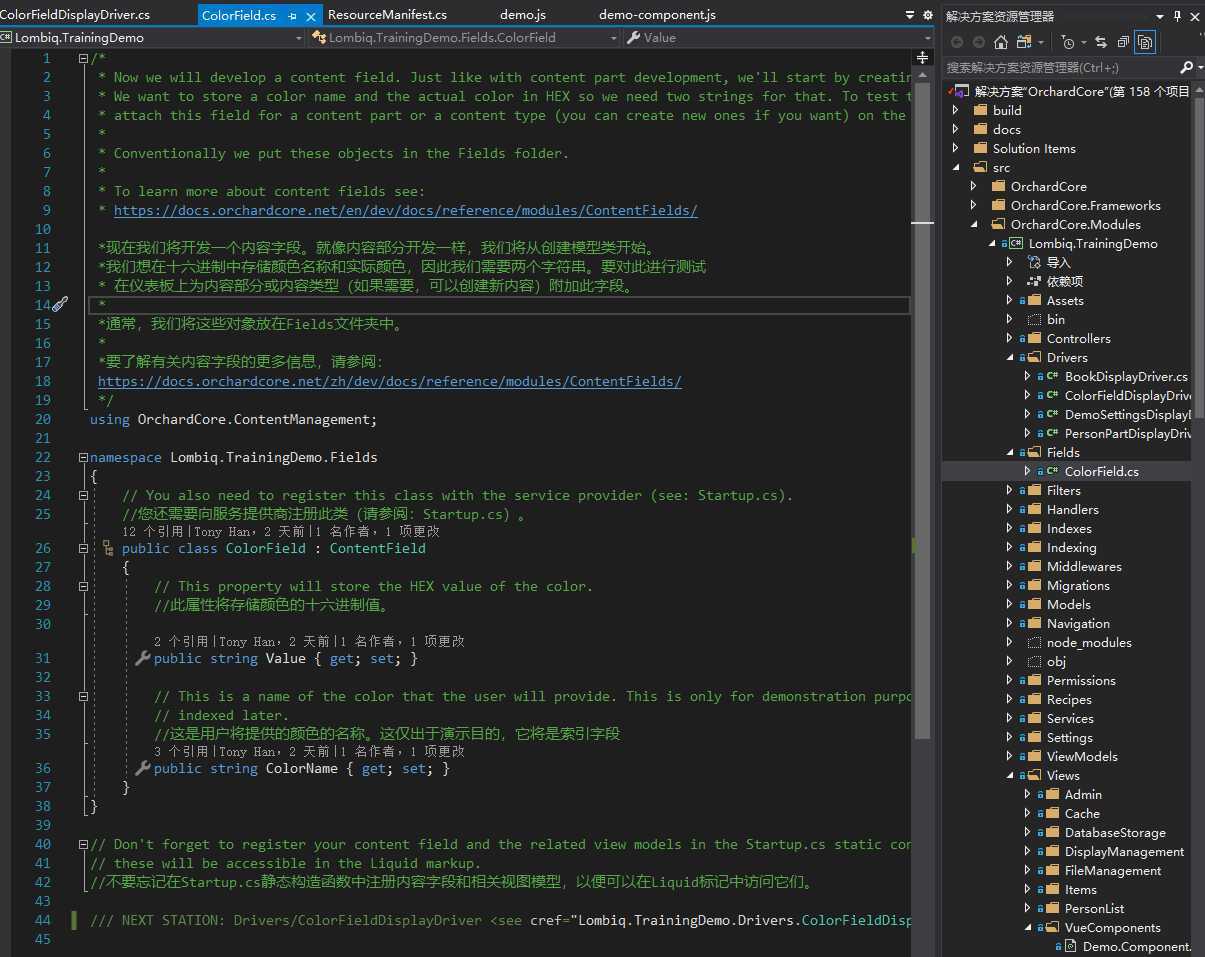Collapse the namespace block at line 22
The width and height of the screenshot is (1205, 957).
tap(83, 457)
